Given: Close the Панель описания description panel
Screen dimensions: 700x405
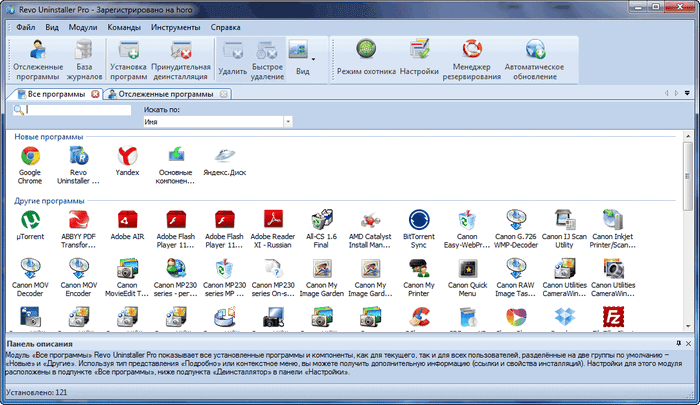Looking at the screenshot, I should pyautogui.click(x=688, y=343).
